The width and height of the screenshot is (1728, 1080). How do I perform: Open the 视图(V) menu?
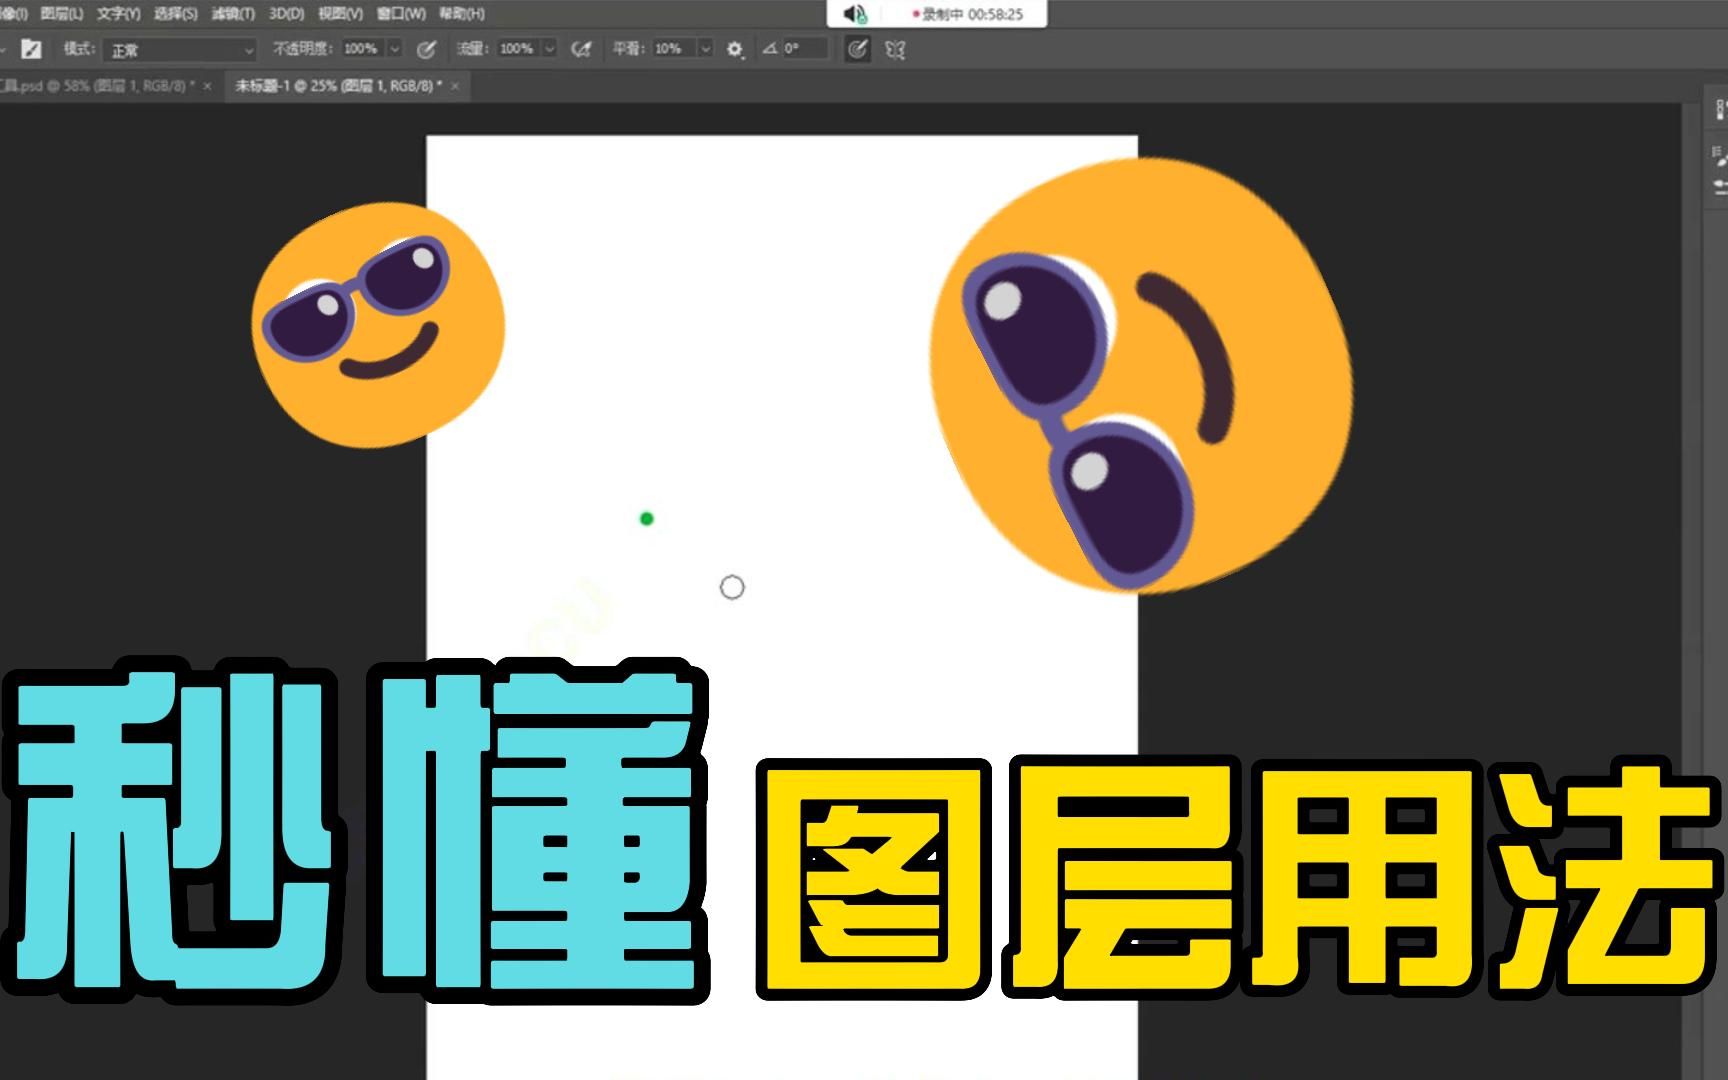click(340, 14)
